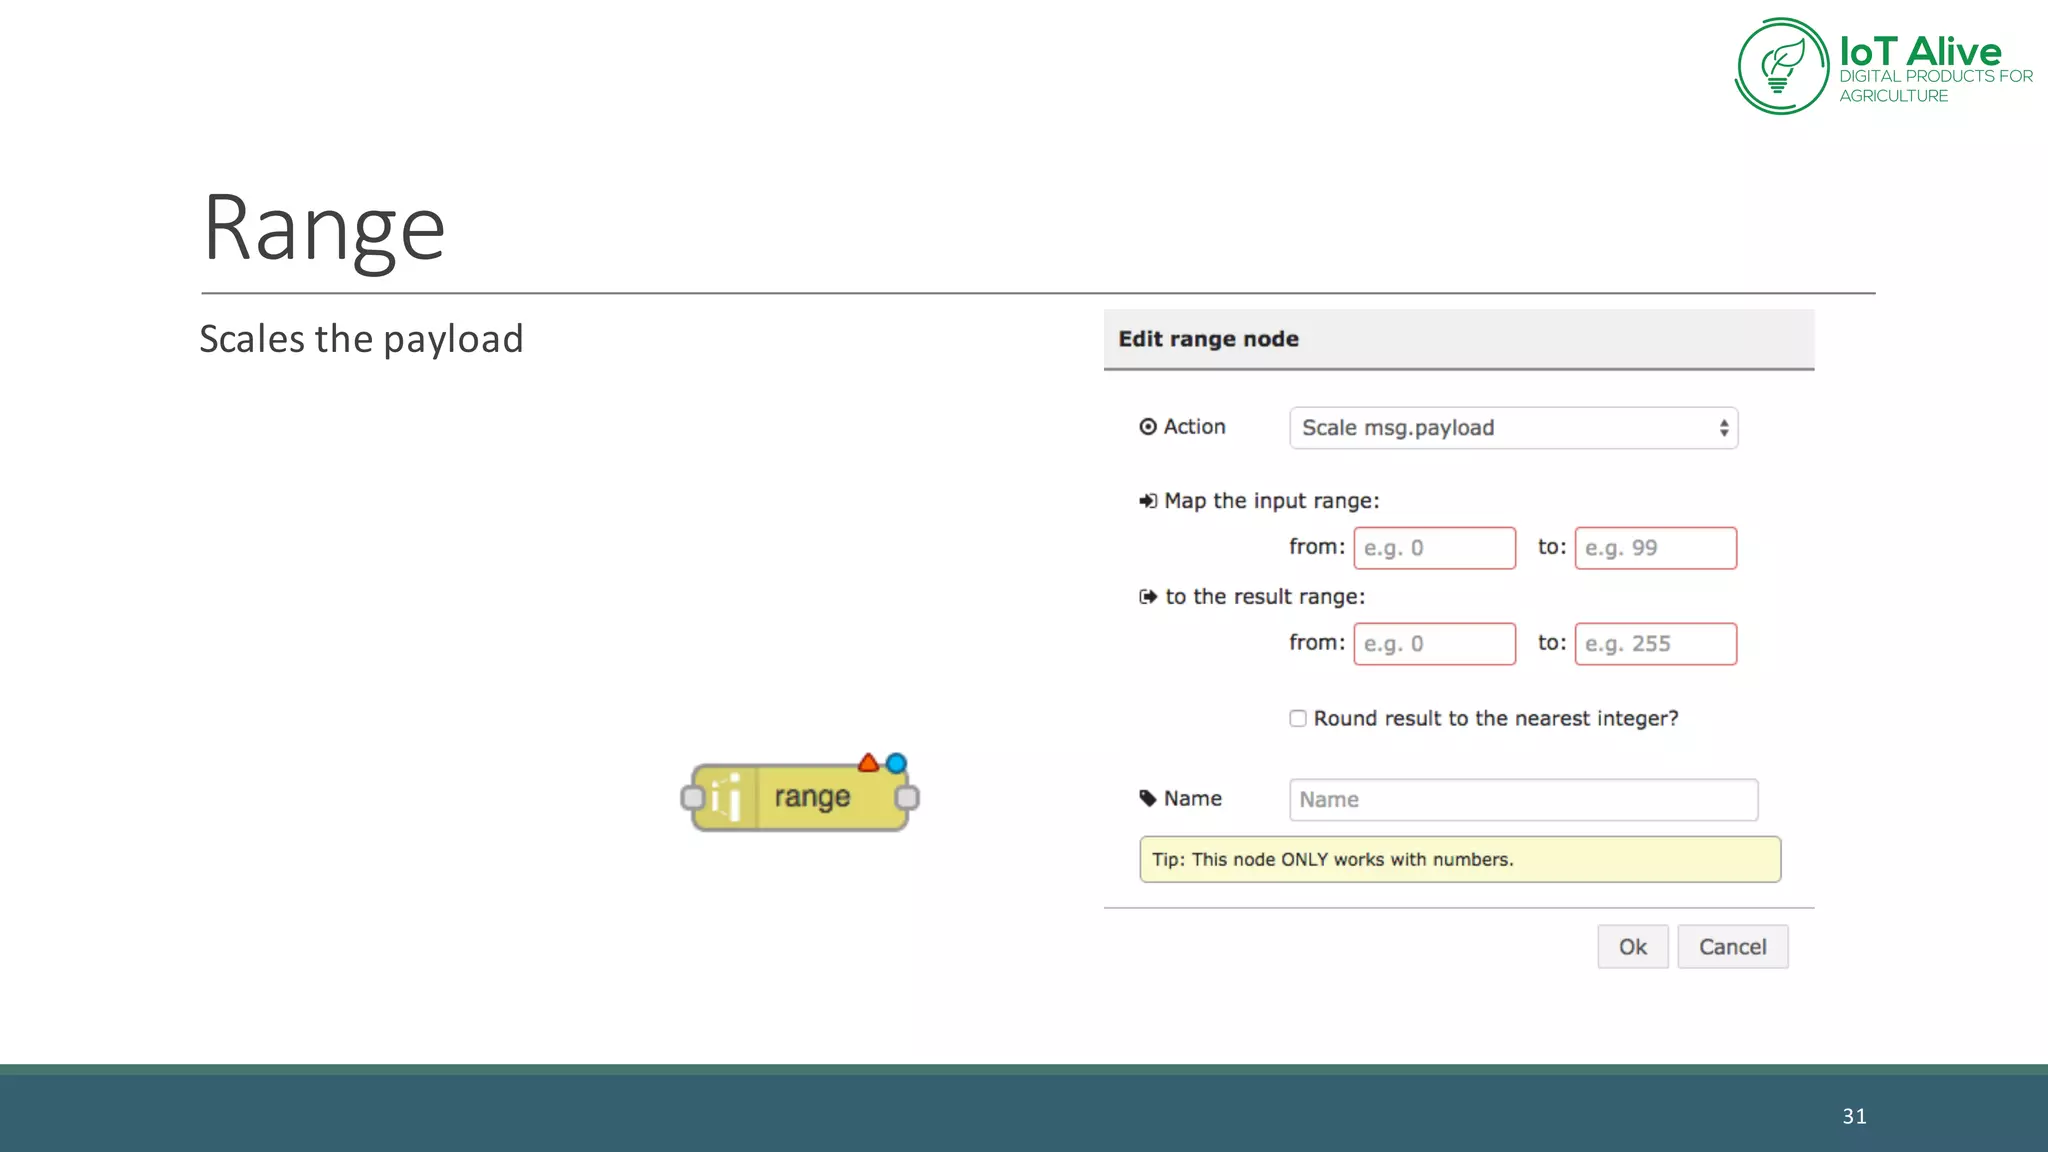Confirm with the Ok button

coord(1632,947)
